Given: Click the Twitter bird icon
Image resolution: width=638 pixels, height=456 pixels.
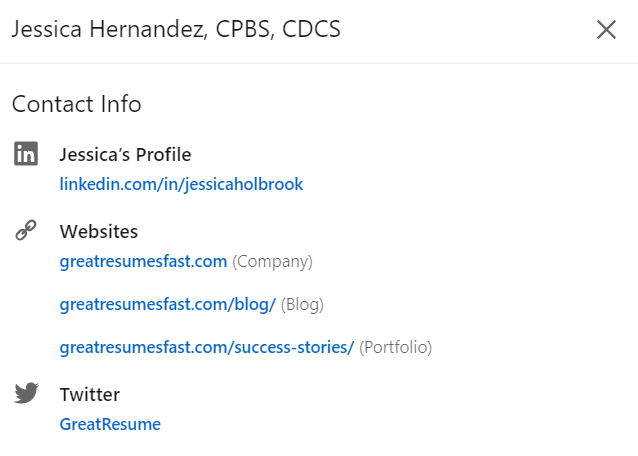Looking at the screenshot, I should click(26, 393).
